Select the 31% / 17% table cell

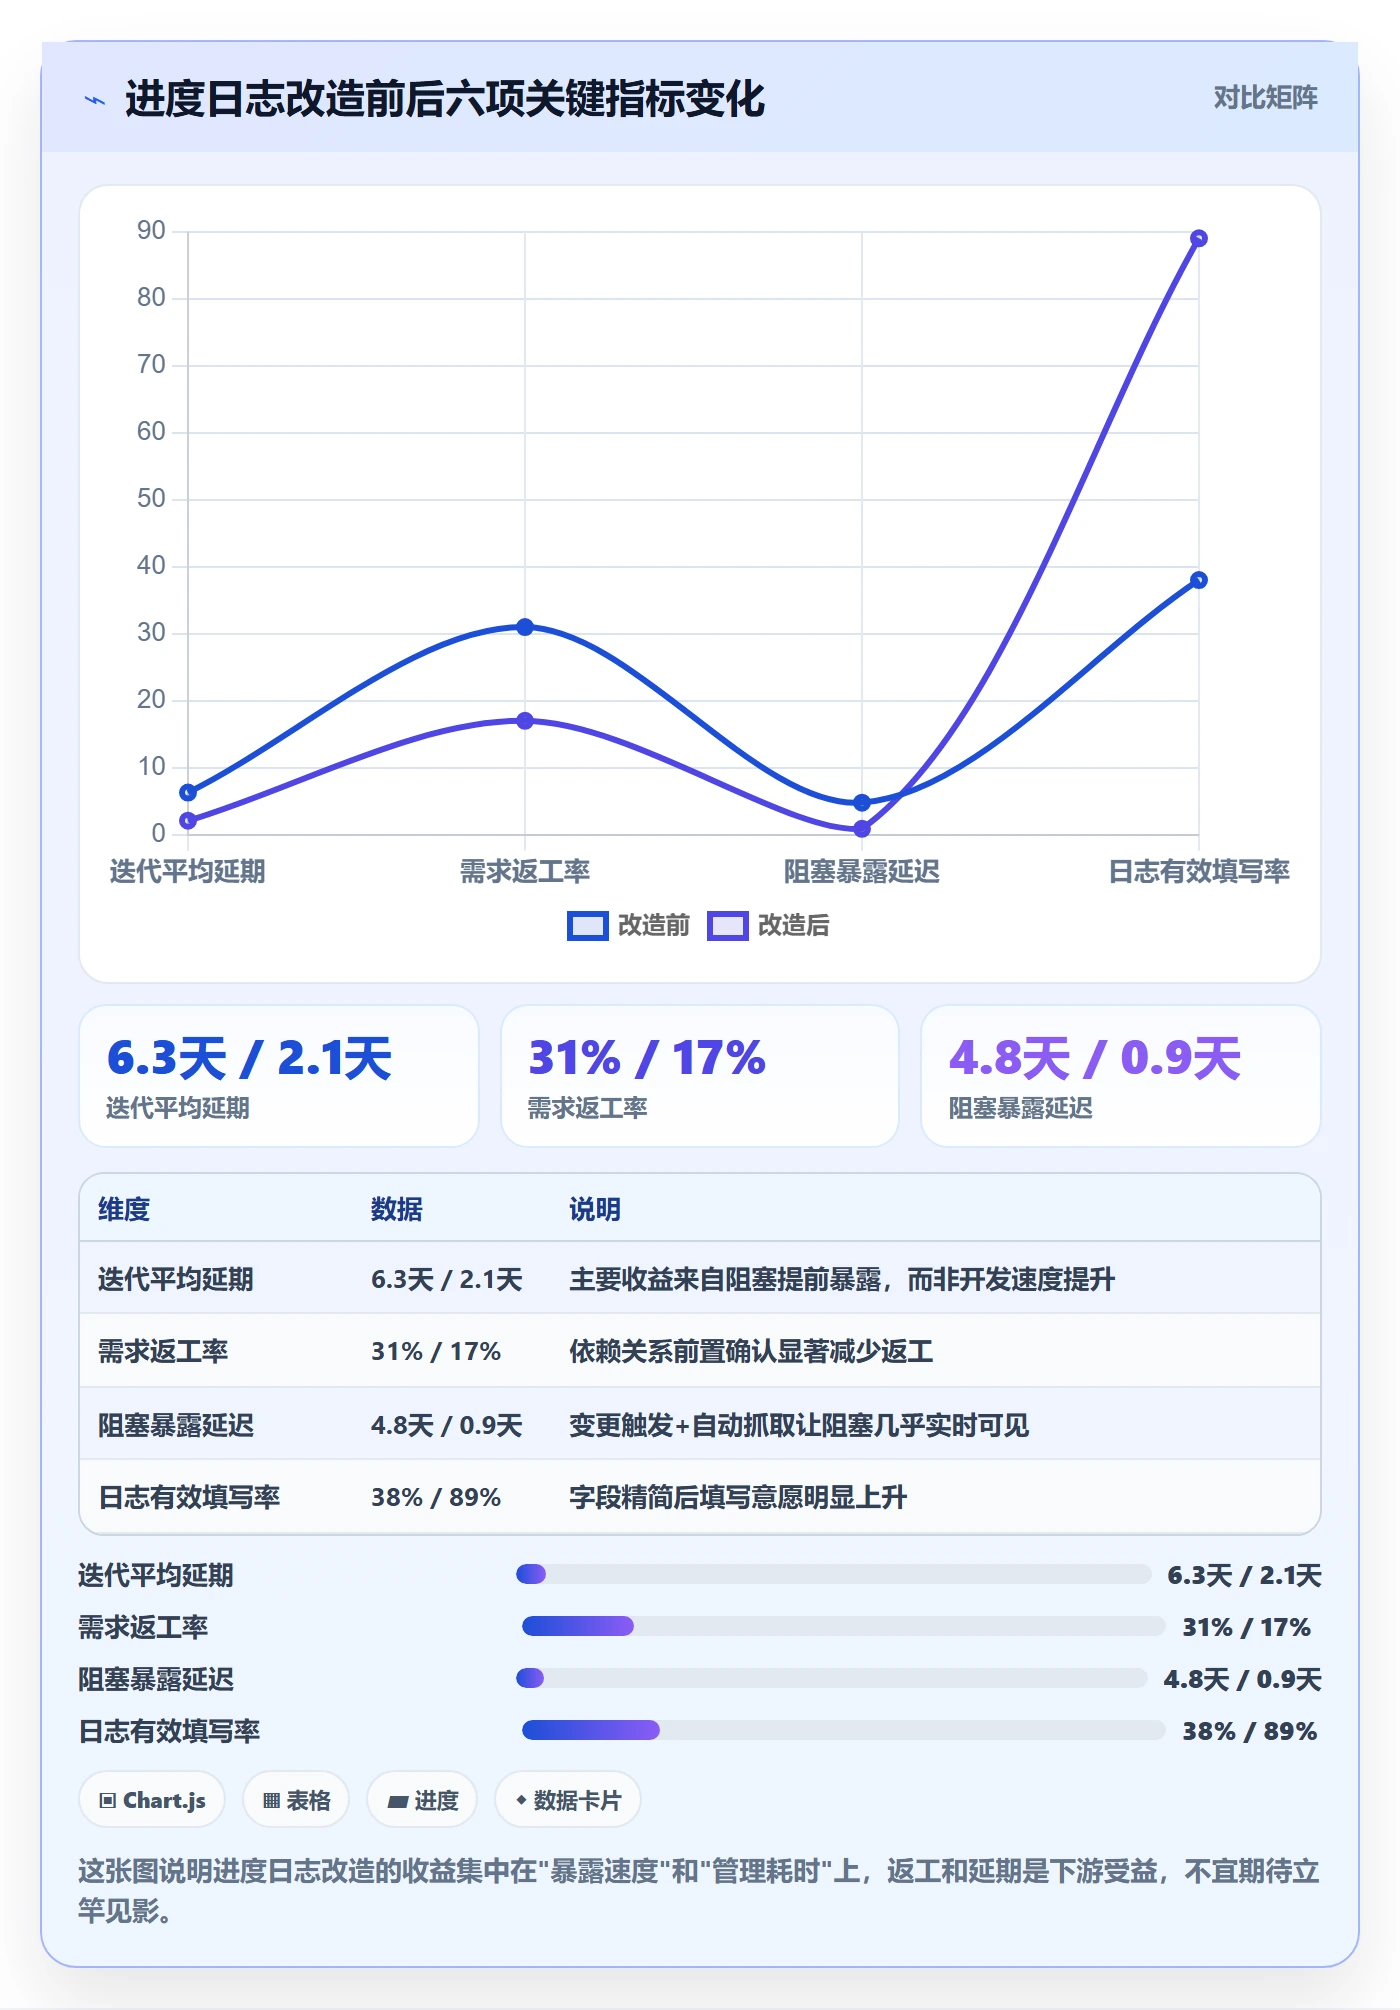(x=436, y=1351)
